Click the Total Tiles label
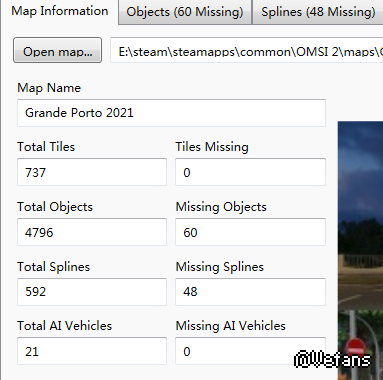Screen dimensions: 383x380 tap(46, 147)
